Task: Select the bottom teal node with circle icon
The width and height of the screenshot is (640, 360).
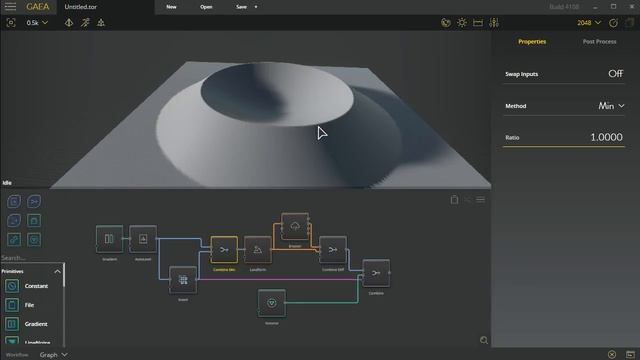Action: (272, 303)
